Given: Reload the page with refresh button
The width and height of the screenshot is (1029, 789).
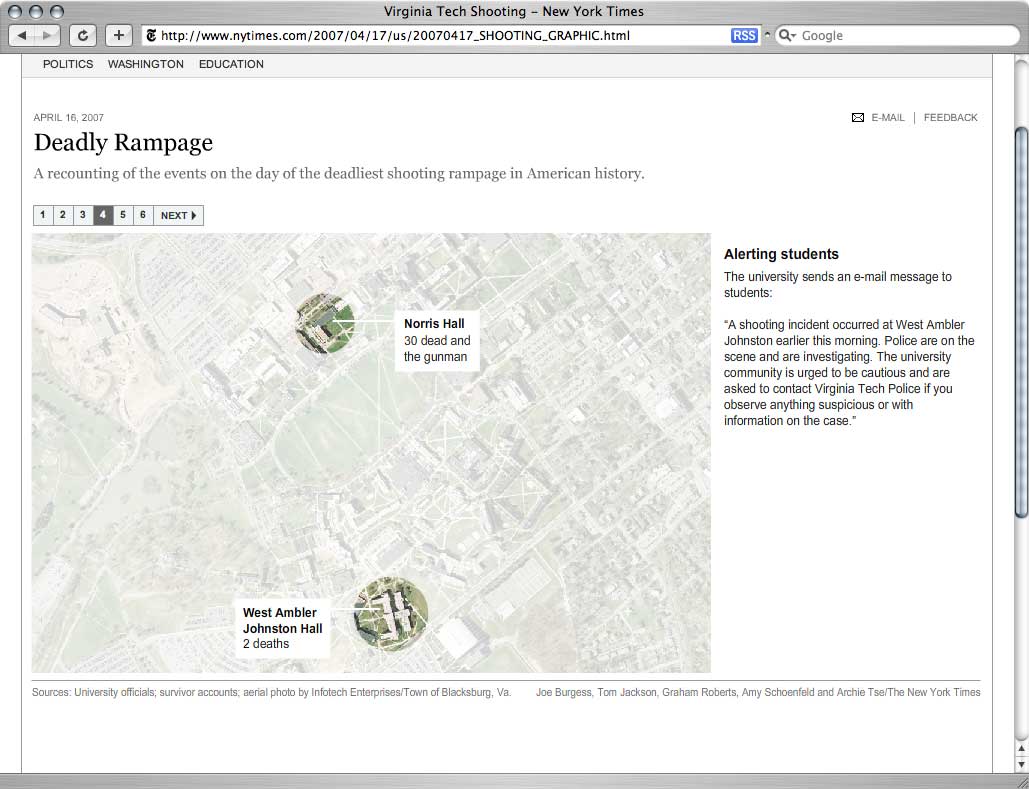Looking at the screenshot, I should tap(83, 35).
